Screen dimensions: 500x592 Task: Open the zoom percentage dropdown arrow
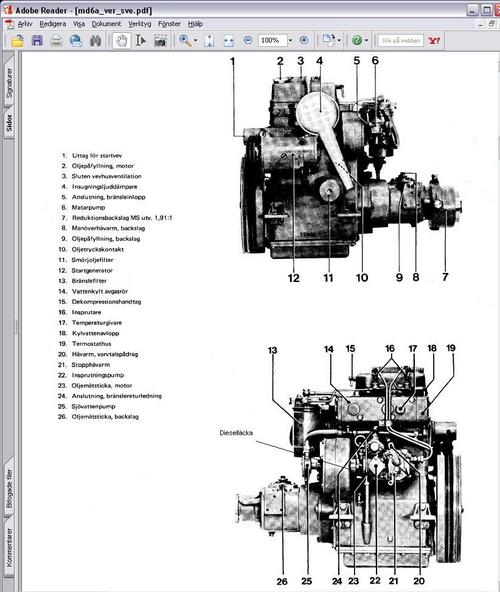[x=290, y=40]
